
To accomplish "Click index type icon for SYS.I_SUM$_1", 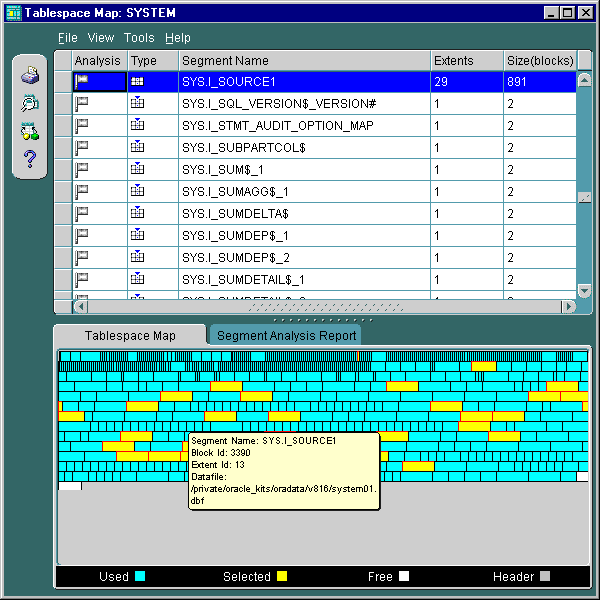I will pos(137,168).
